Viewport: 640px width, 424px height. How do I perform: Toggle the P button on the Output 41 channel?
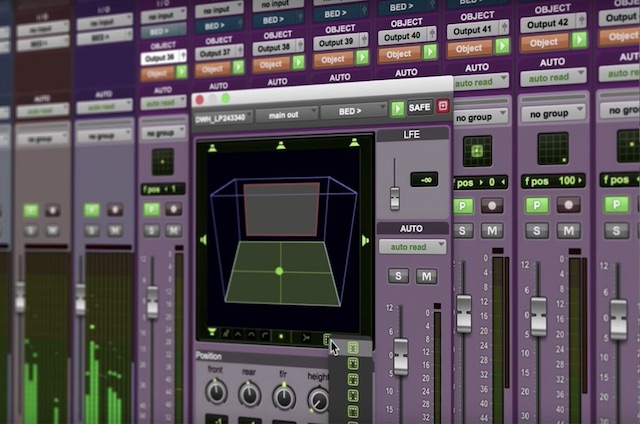pos(463,206)
